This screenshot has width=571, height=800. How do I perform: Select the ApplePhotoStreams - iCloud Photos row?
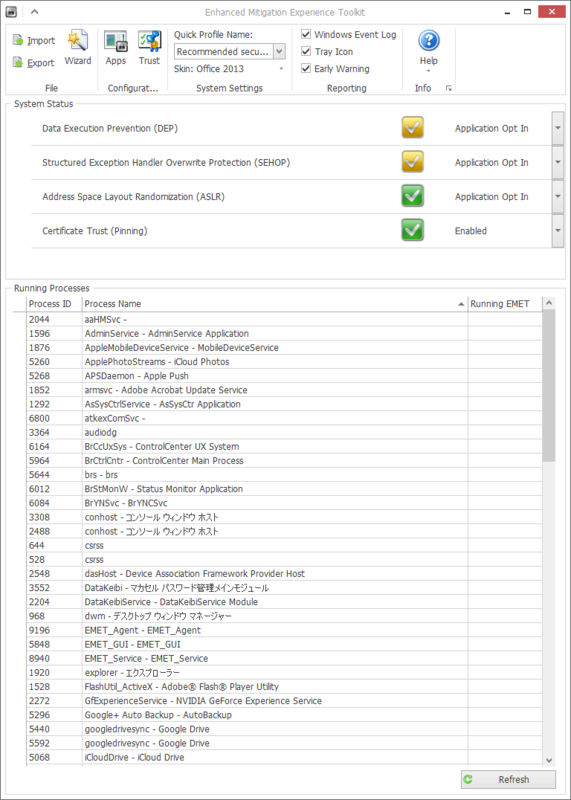285,362
